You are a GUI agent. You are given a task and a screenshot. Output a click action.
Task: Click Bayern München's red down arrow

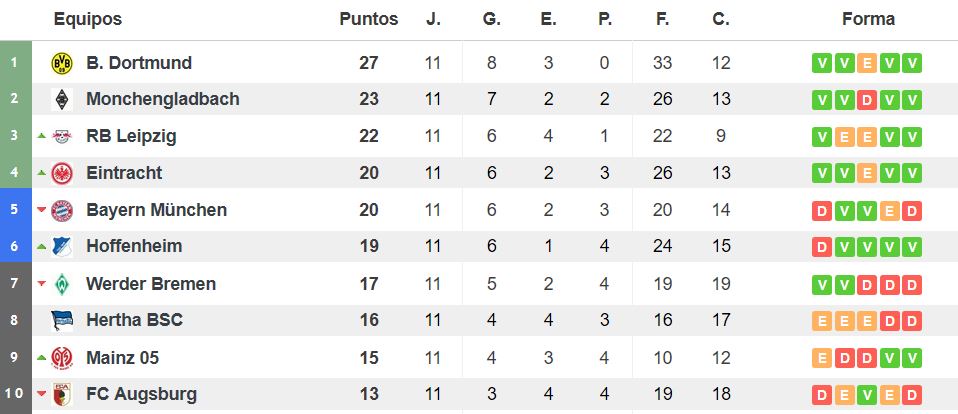(42, 209)
